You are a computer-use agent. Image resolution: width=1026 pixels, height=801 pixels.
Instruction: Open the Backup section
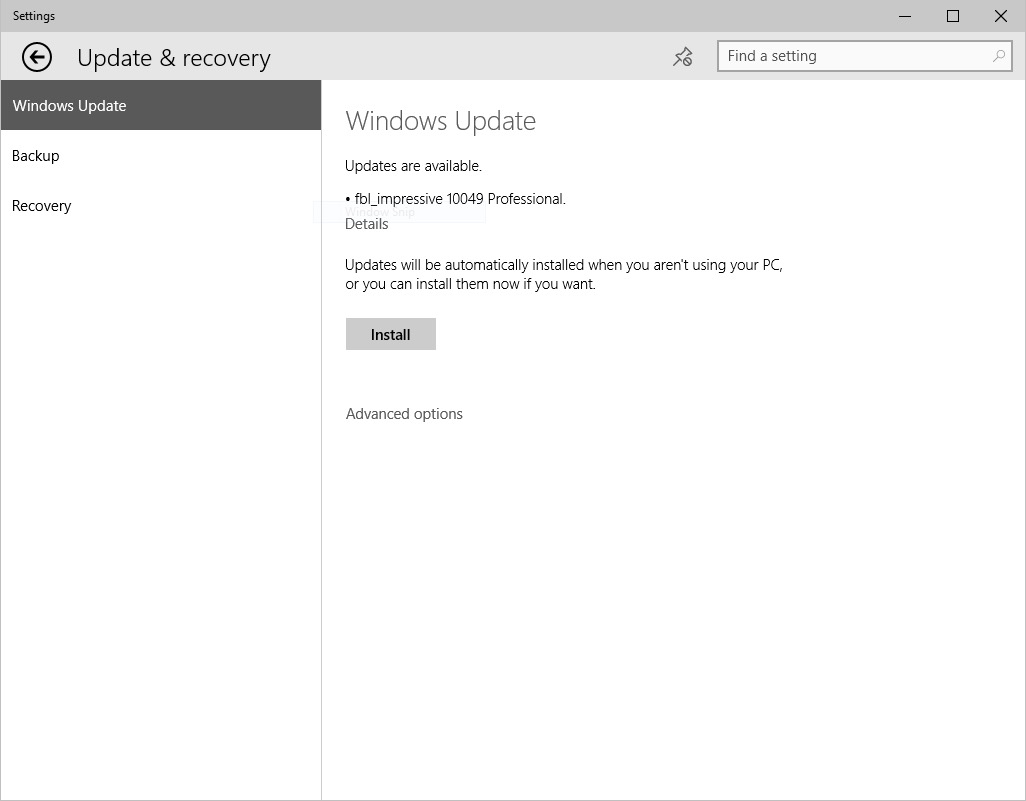[161, 156]
